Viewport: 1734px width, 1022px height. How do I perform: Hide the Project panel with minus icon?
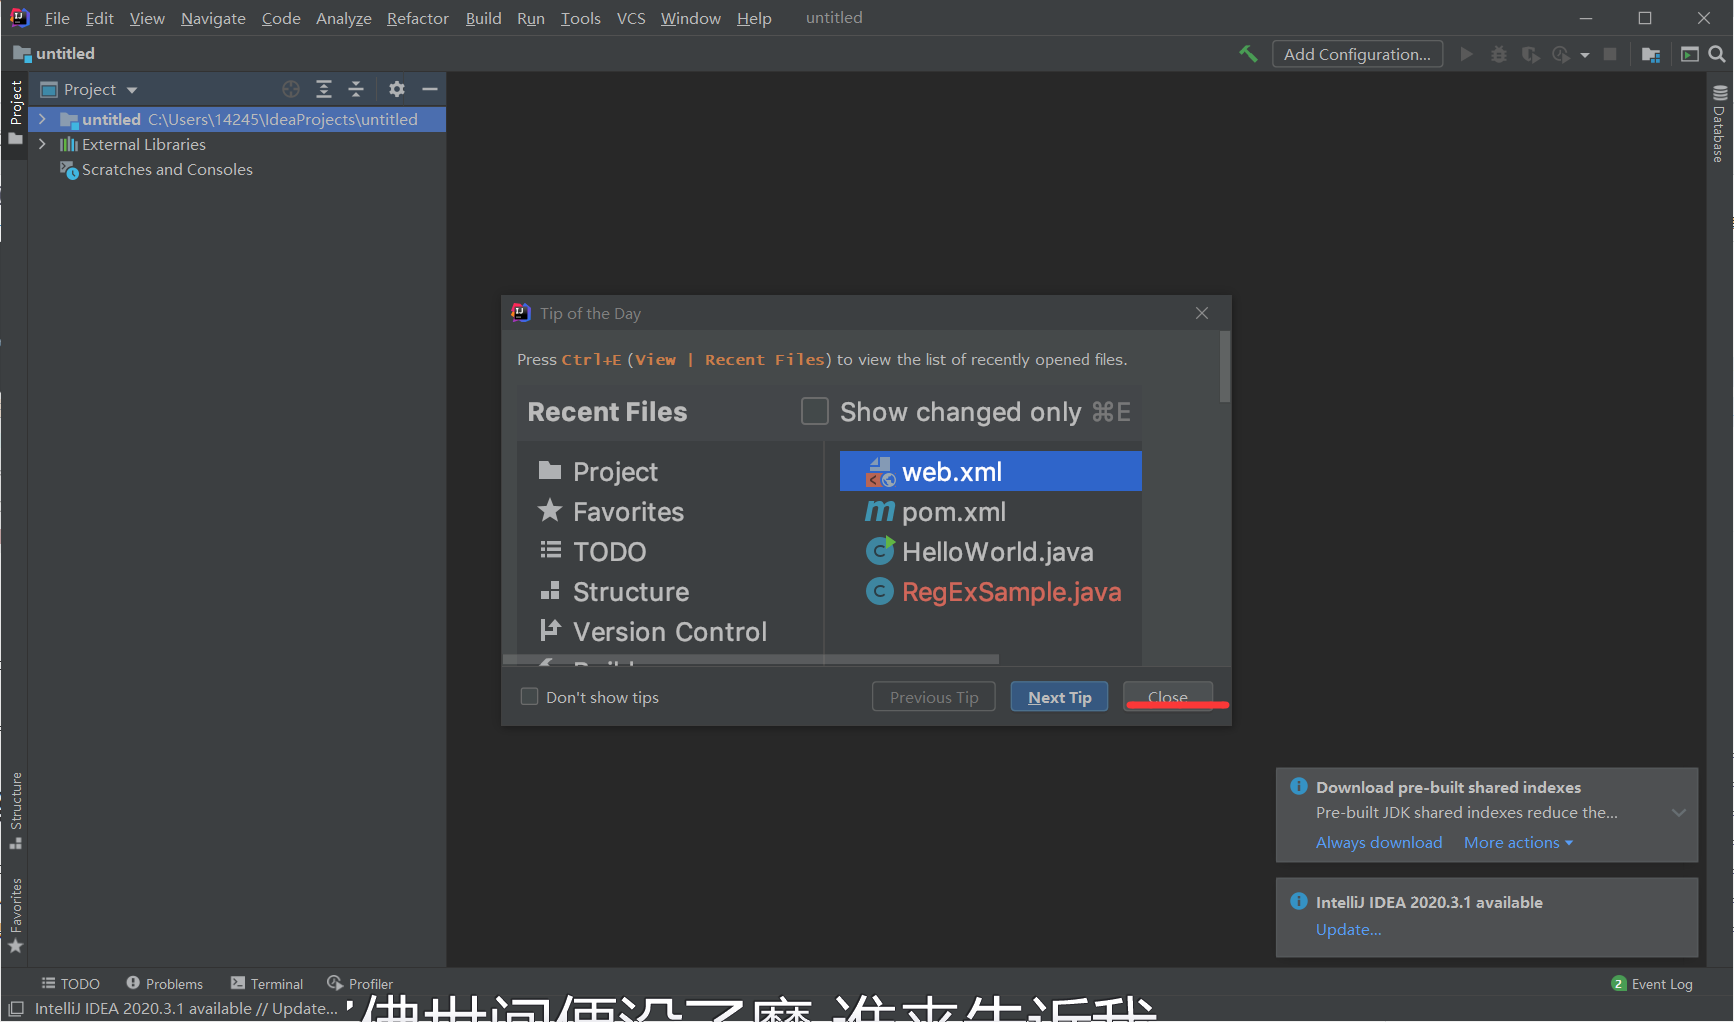click(430, 89)
